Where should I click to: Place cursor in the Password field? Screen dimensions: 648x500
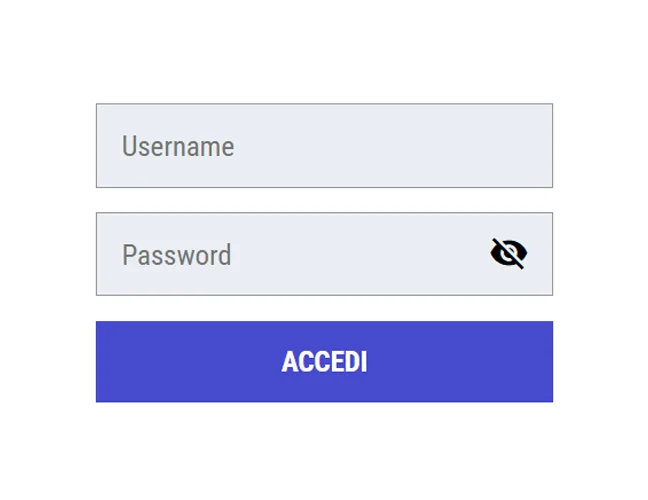coord(324,254)
